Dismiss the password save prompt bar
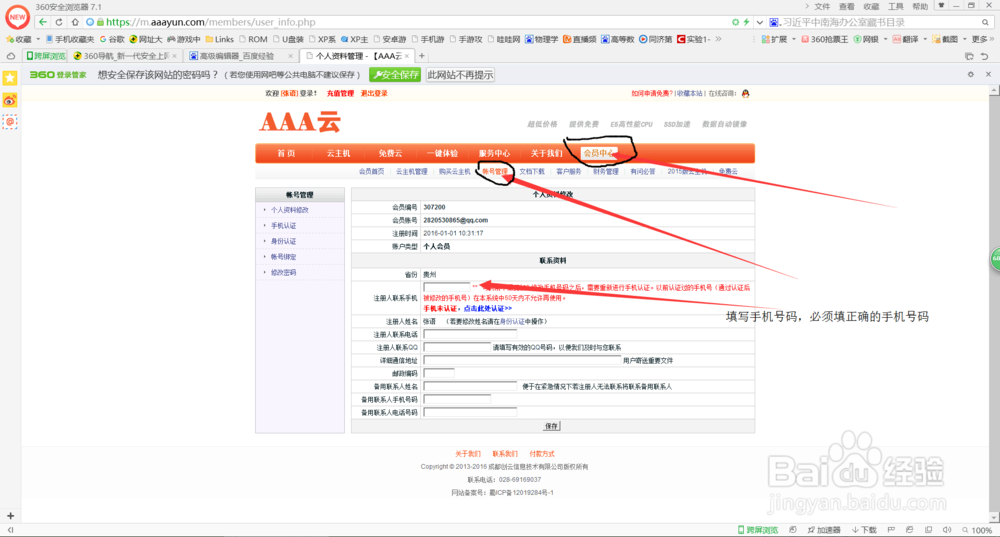This screenshot has height=537, width=1000. pos(989,75)
